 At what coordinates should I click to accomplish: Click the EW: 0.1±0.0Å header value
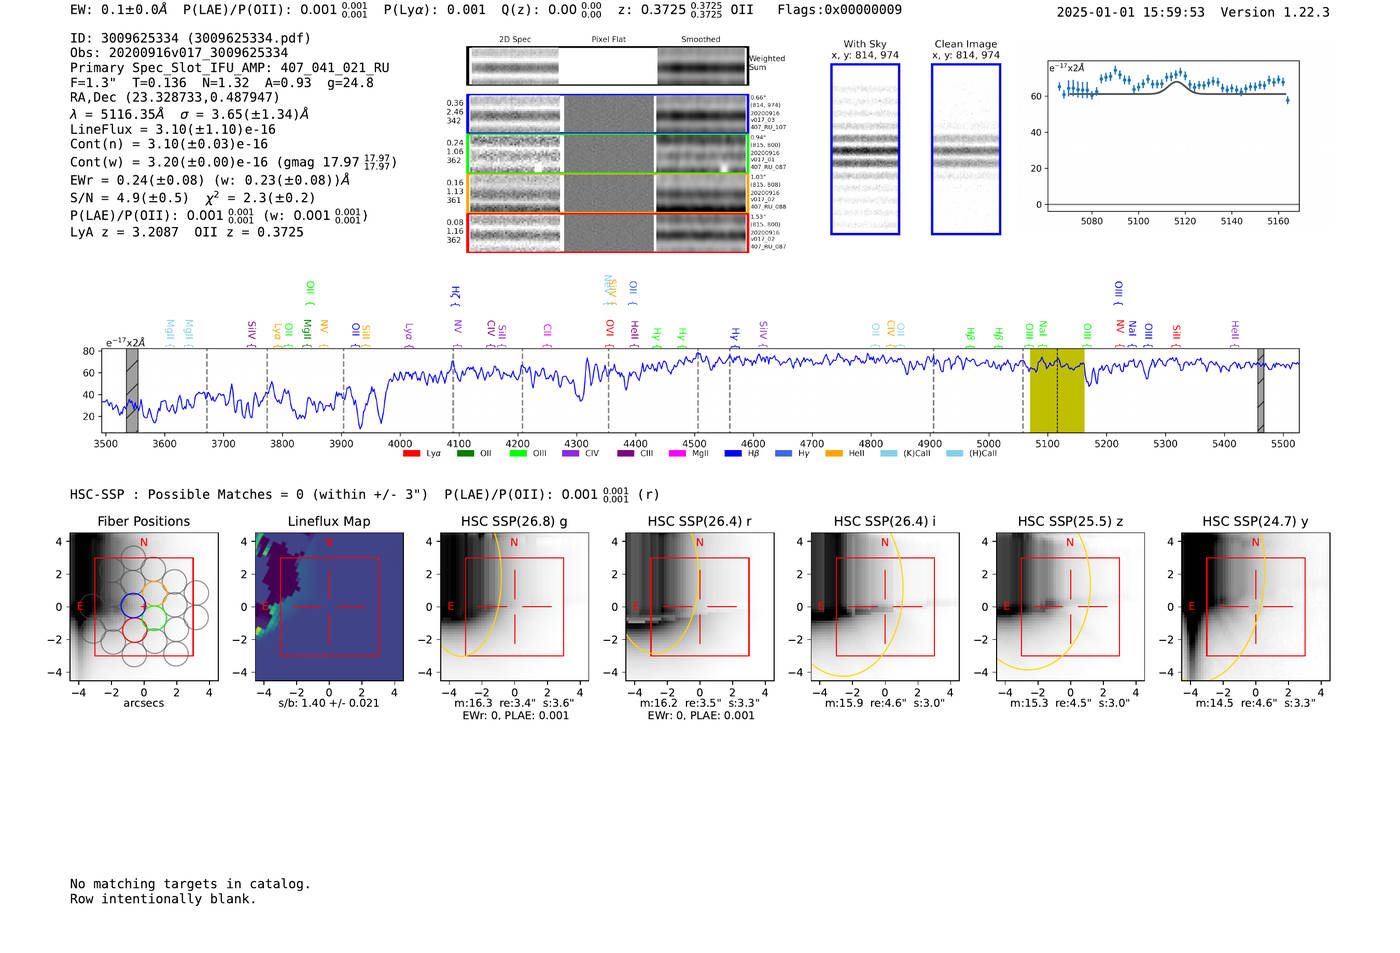tap(119, 10)
